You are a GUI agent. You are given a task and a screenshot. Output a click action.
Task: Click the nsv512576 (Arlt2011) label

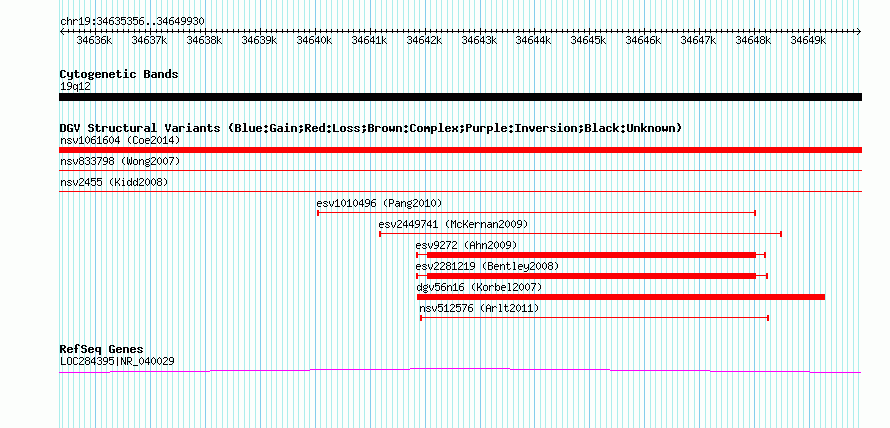[479, 309]
